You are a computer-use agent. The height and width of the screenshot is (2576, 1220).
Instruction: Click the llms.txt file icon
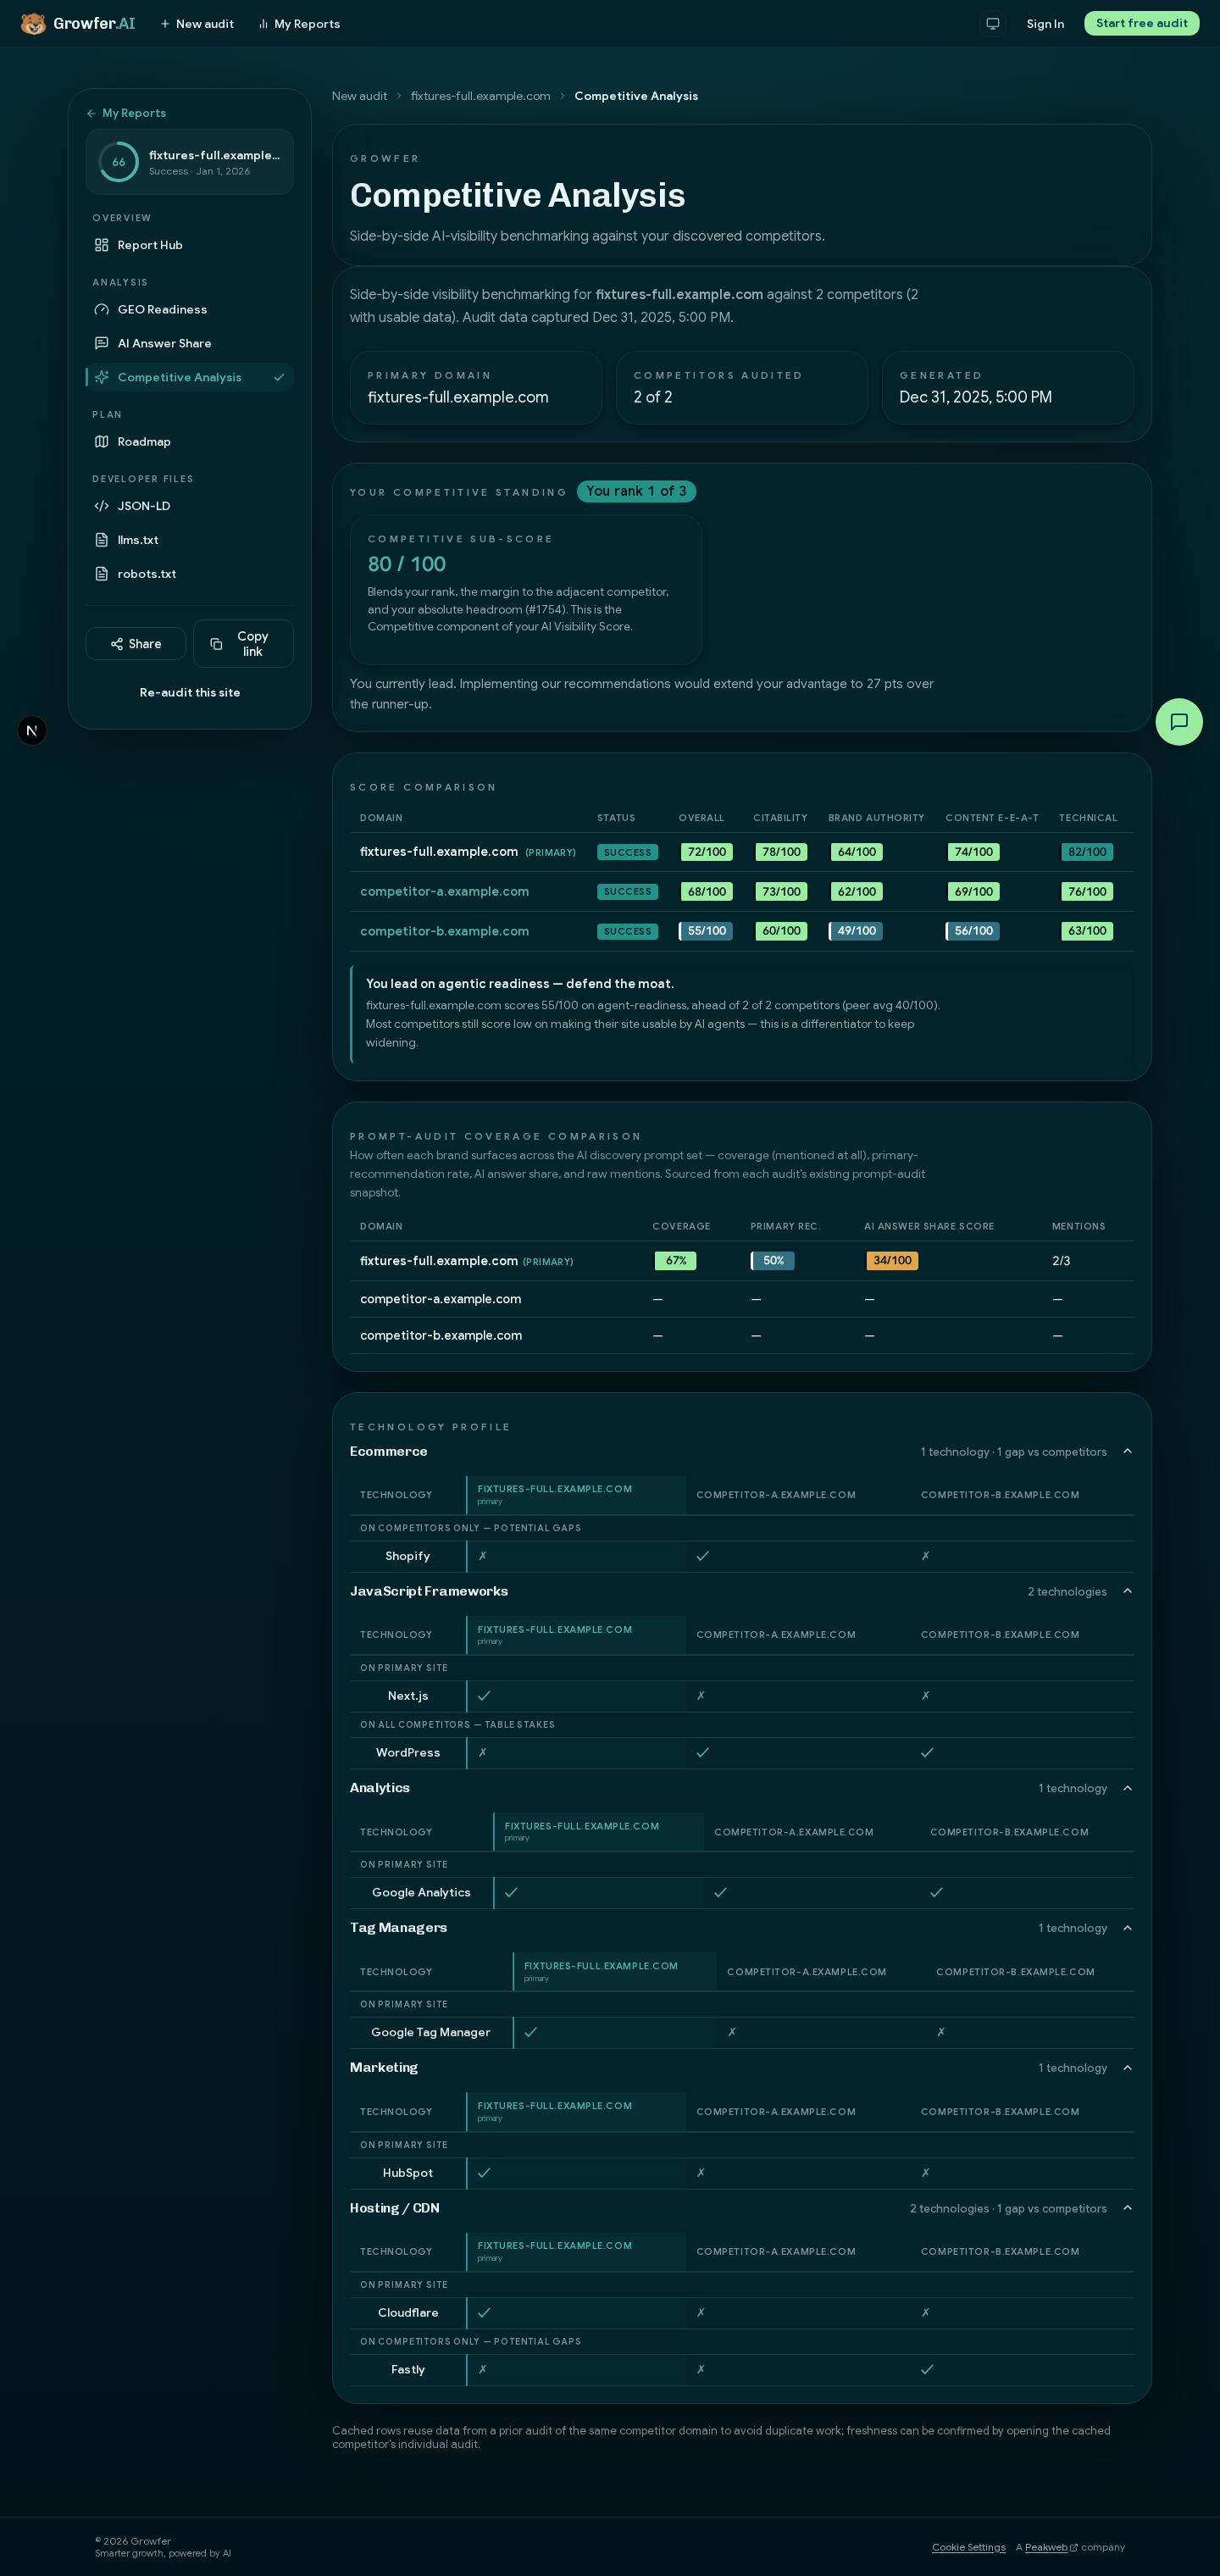[x=101, y=540]
